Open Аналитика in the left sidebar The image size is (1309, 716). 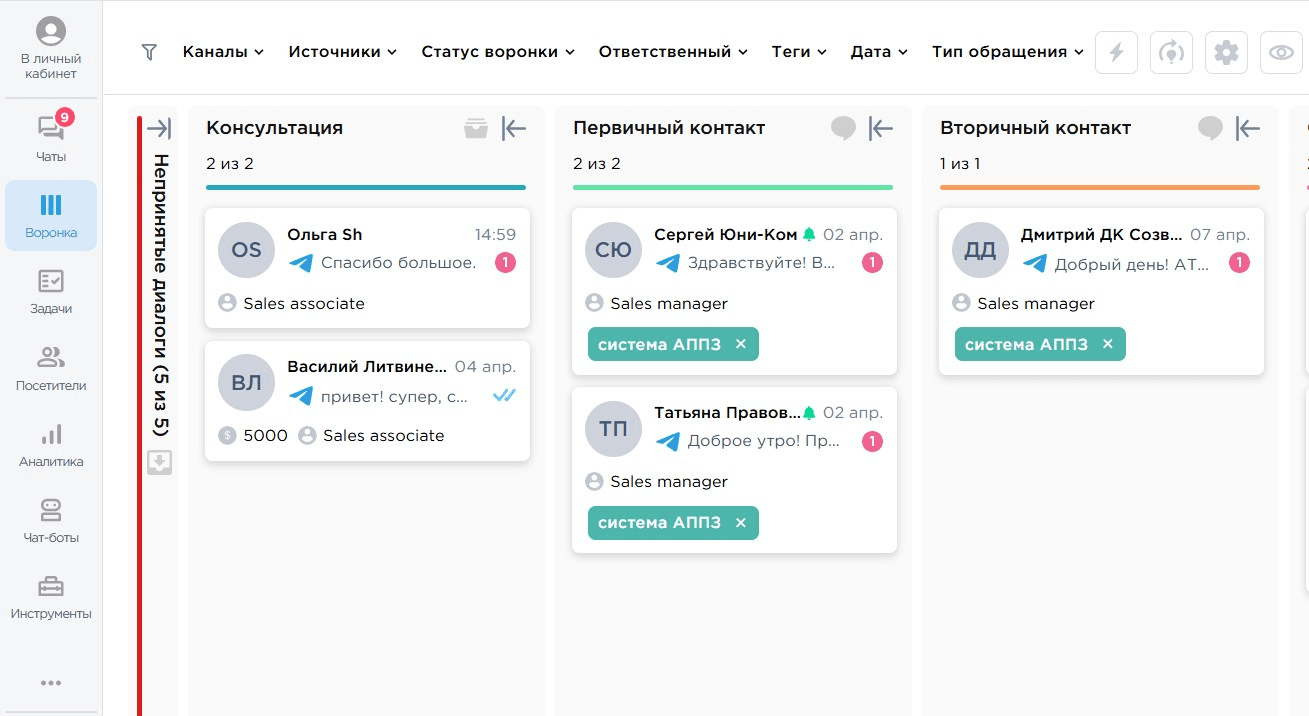pyautogui.click(x=51, y=444)
